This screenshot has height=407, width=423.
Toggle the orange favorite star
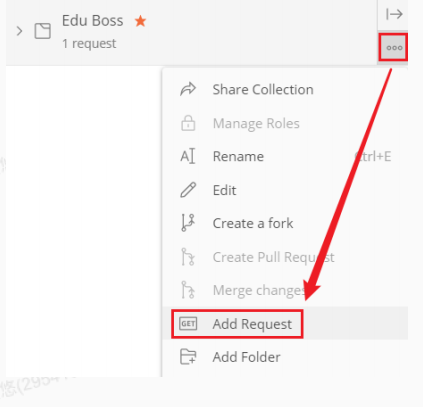(x=140, y=21)
